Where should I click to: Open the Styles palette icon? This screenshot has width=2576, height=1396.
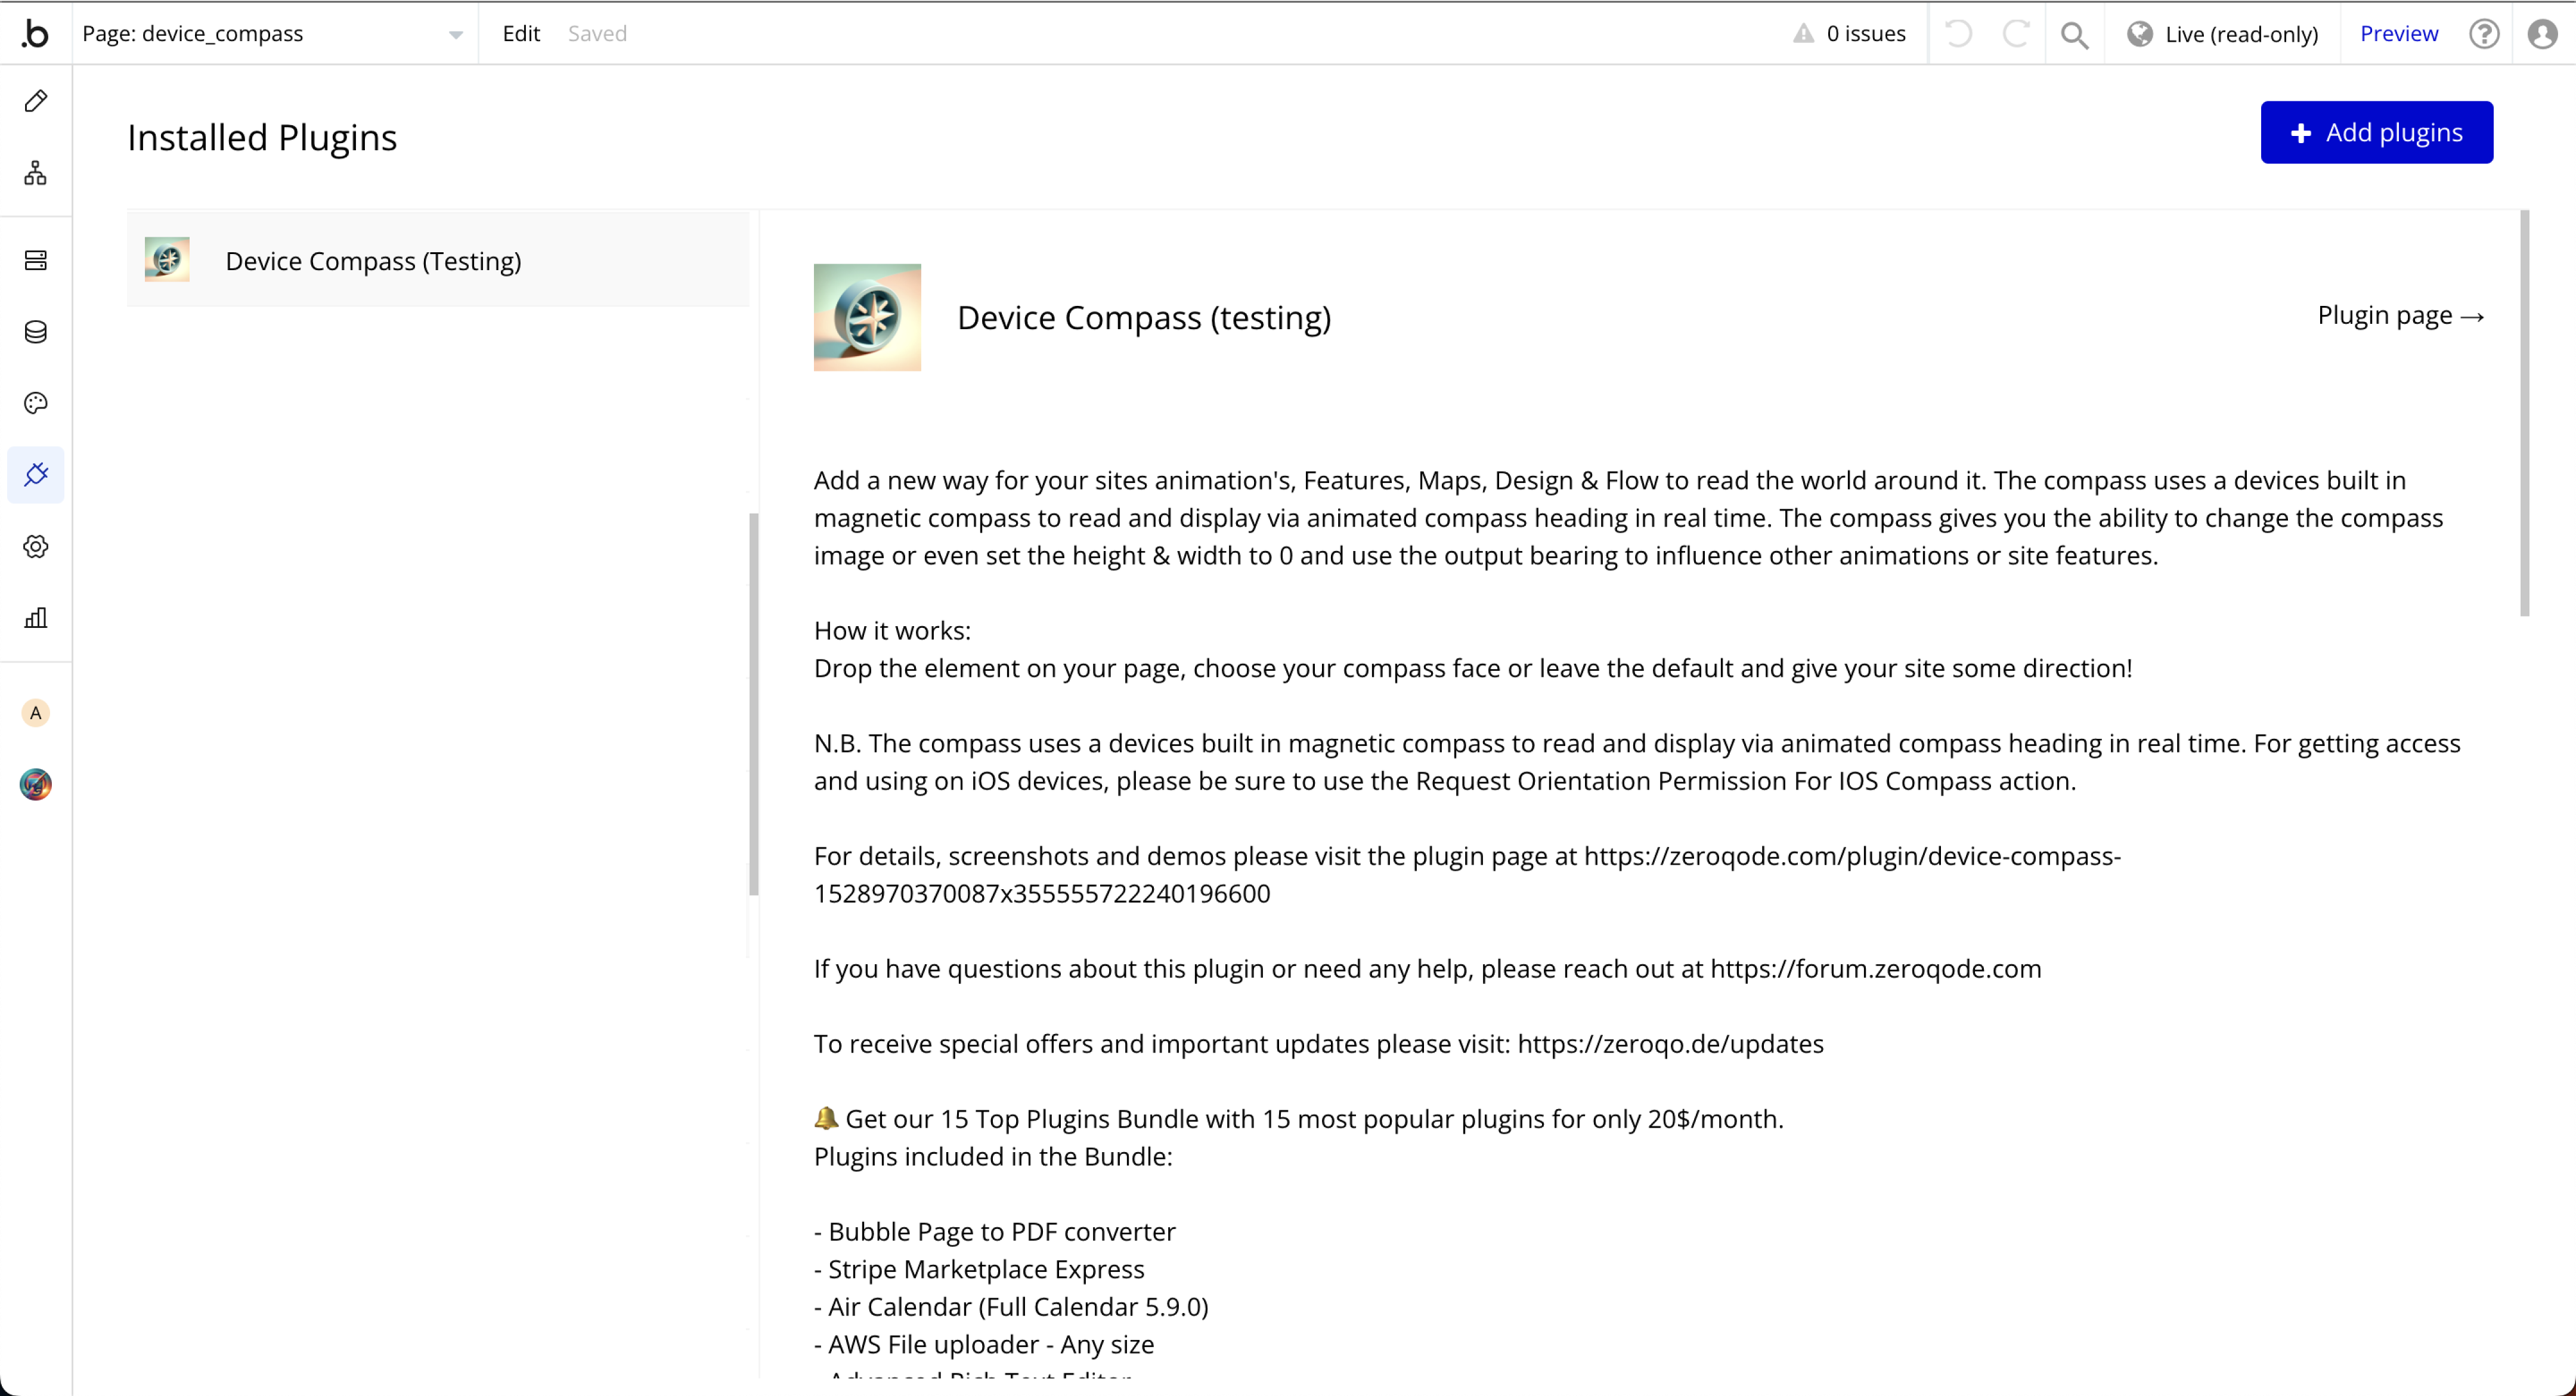click(36, 403)
